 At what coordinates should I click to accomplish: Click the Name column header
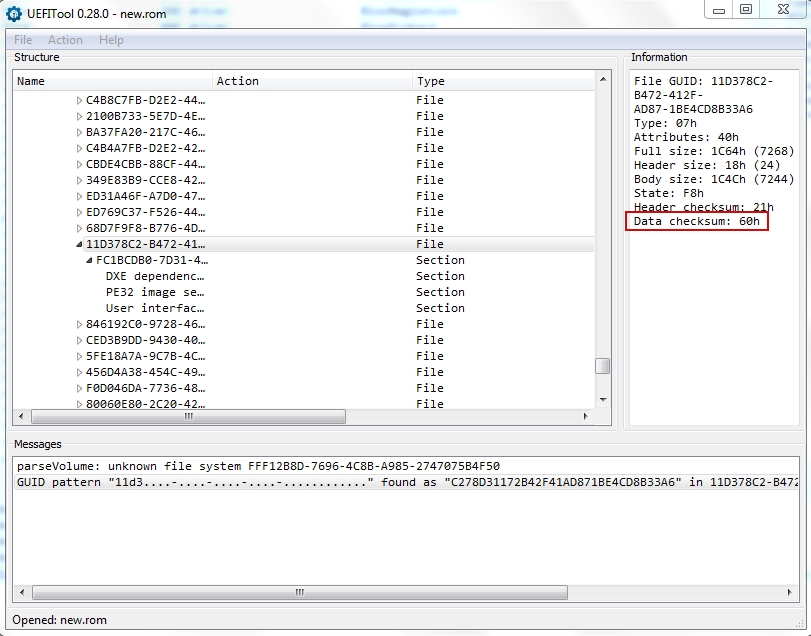113,81
